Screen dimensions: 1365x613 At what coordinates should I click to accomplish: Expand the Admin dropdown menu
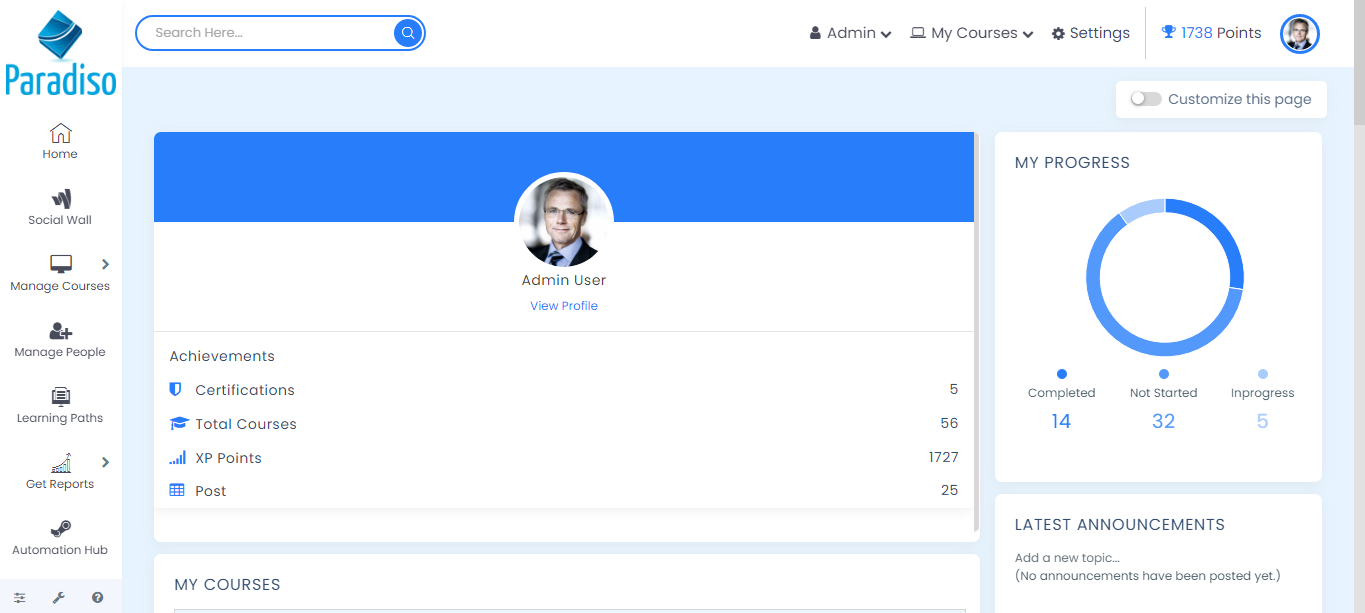tap(850, 33)
